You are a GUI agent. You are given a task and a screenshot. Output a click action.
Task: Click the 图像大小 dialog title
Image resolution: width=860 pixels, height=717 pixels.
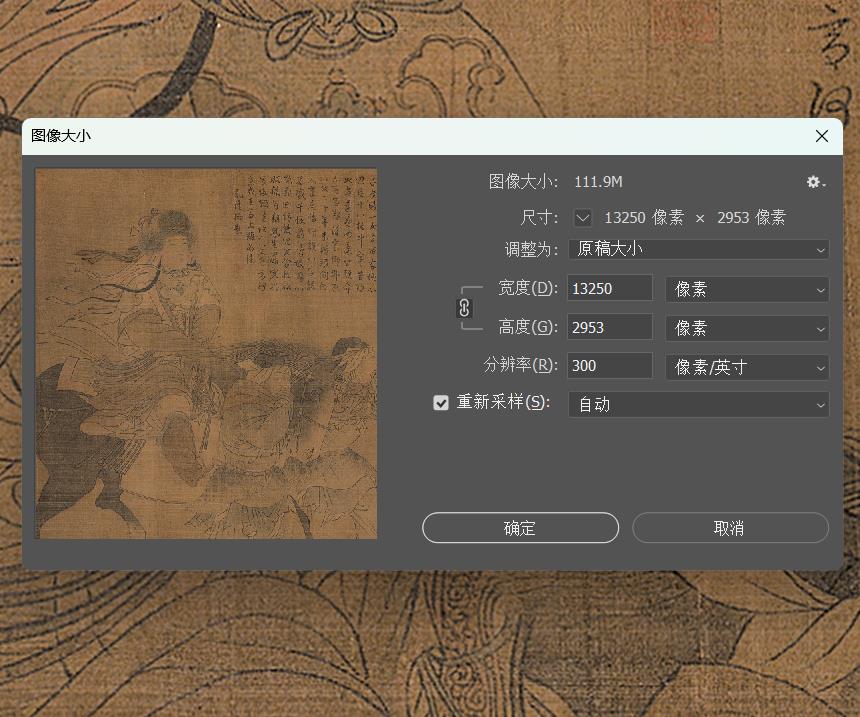[61, 136]
